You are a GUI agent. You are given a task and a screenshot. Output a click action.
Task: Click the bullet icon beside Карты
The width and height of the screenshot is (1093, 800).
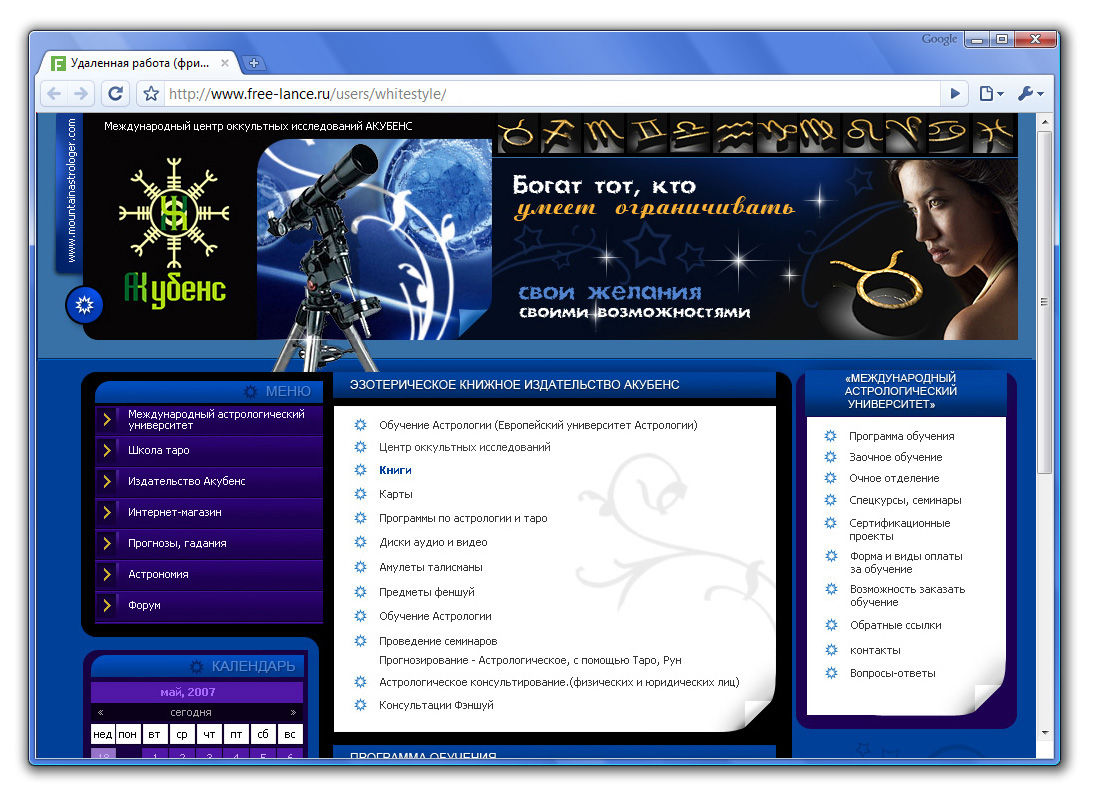(360, 494)
